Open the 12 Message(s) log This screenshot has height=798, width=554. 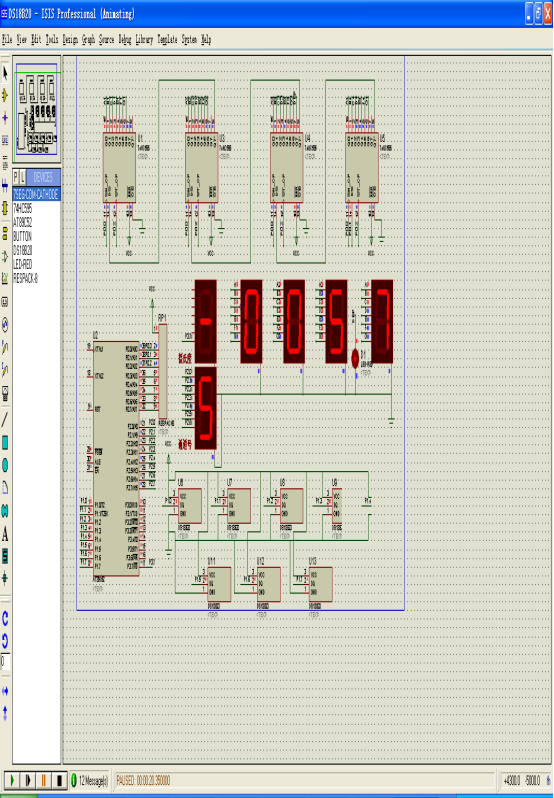pos(90,780)
